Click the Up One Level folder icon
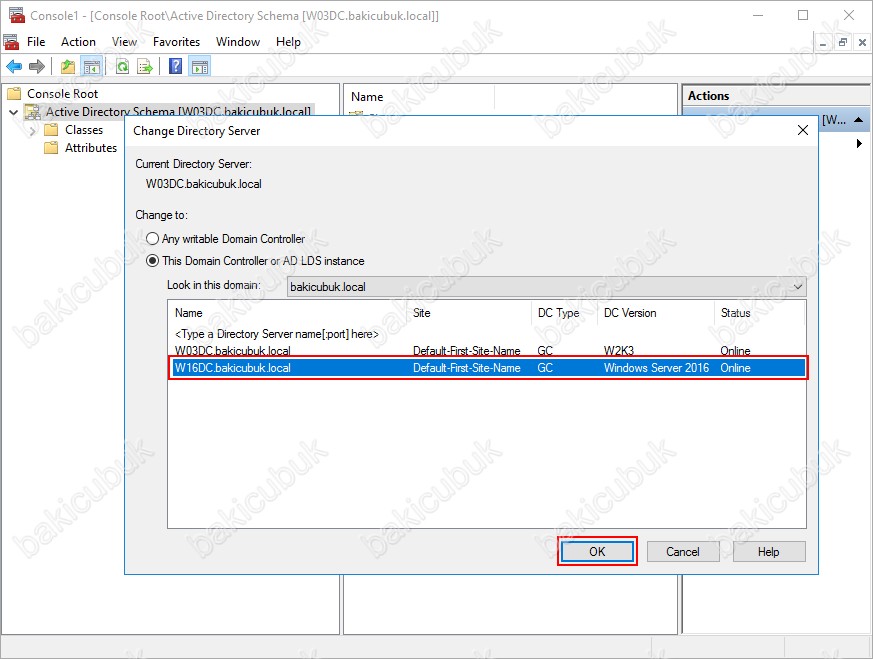This screenshot has width=873, height=659. (68, 67)
